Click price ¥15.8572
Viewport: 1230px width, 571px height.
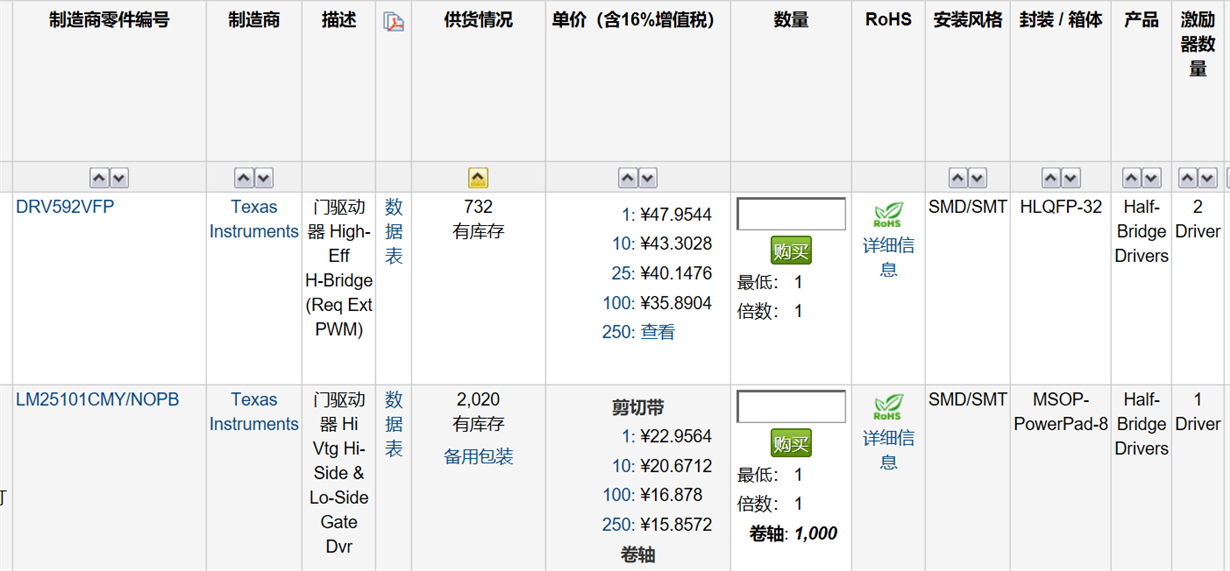676,525
